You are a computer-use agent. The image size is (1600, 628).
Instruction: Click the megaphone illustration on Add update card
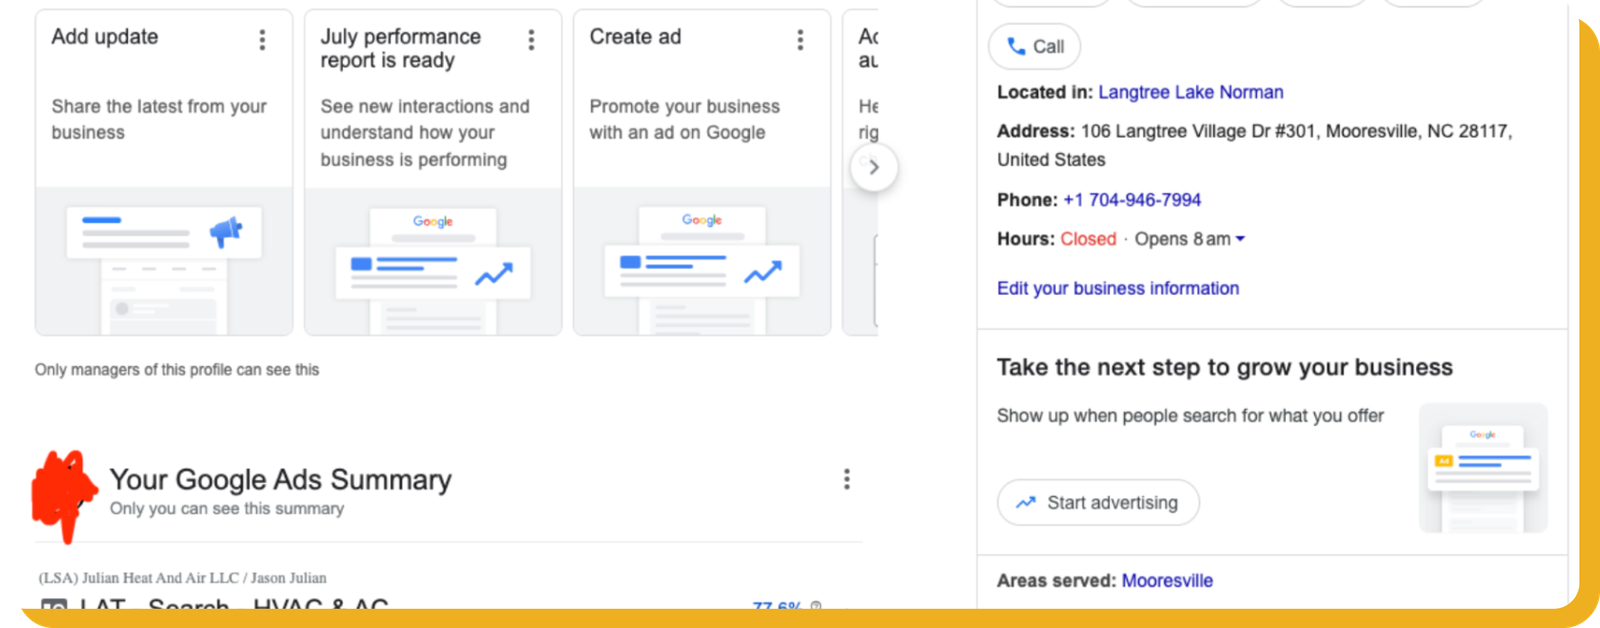(225, 233)
